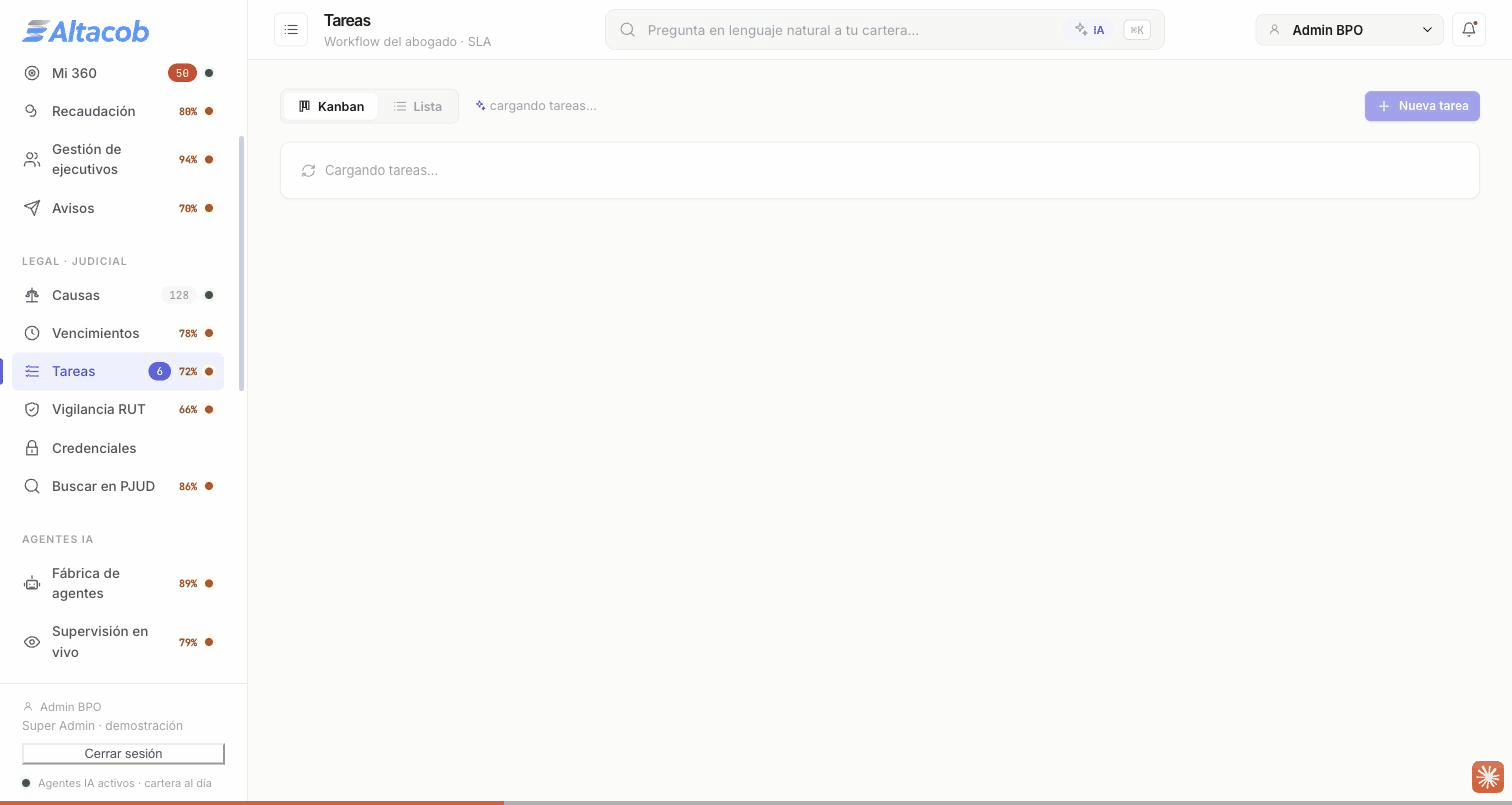The image size is (1512, 805).
Task: Click the Cerrar sesión button
Action: (x=123, y=753)
